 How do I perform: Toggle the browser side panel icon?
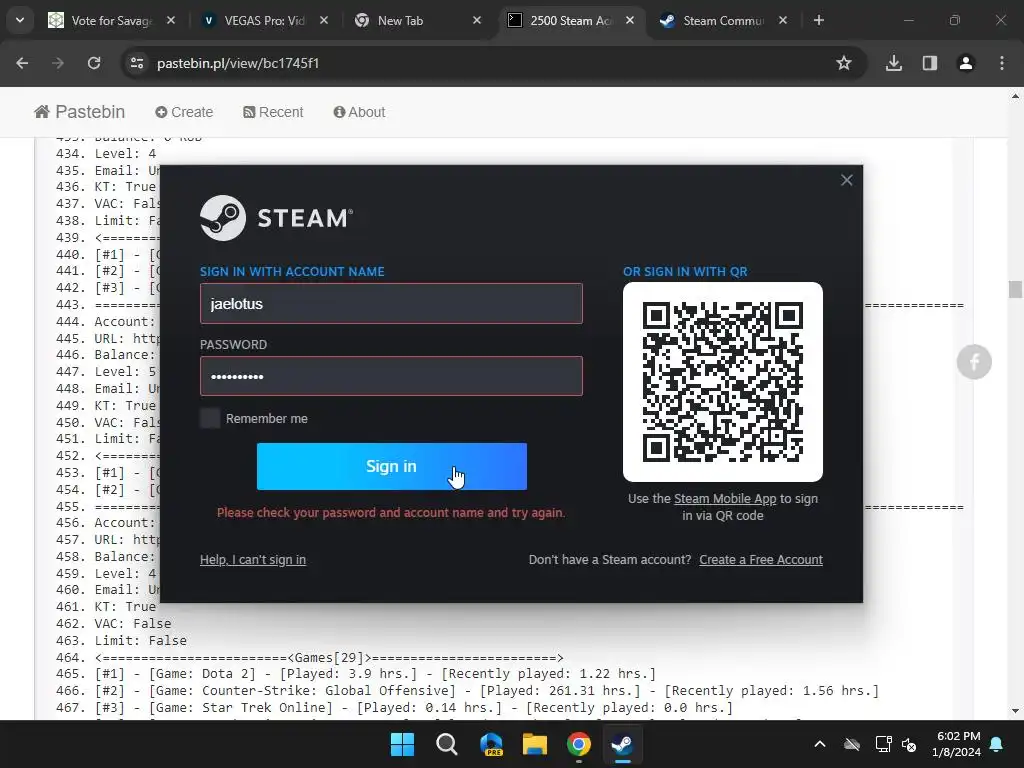tap(930, 63)
